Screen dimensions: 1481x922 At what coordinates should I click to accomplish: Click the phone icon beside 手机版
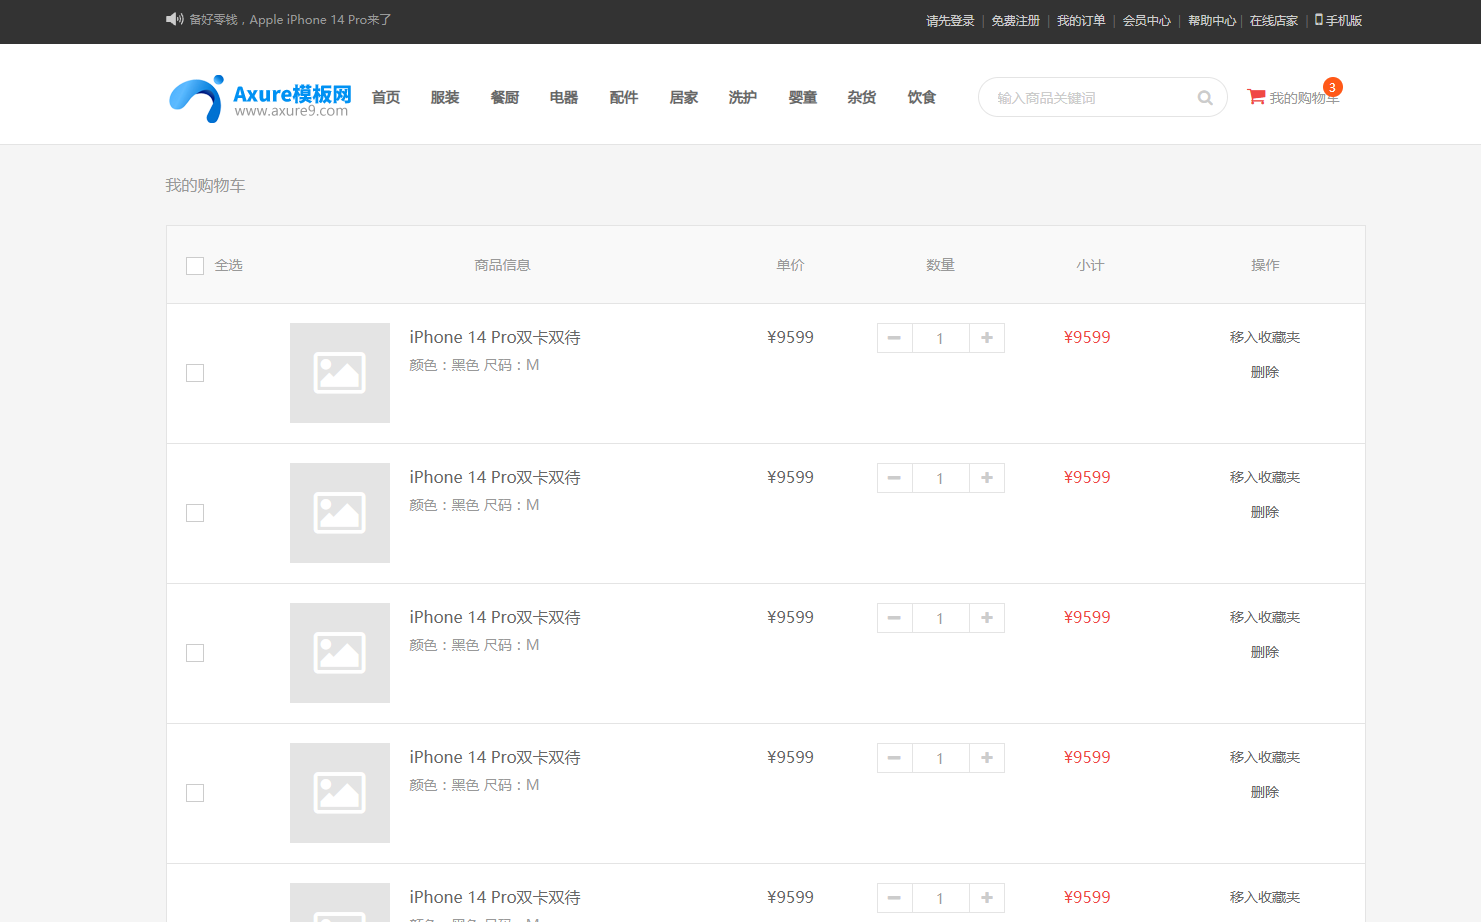pyautogui.click(x=1318, y=19)
